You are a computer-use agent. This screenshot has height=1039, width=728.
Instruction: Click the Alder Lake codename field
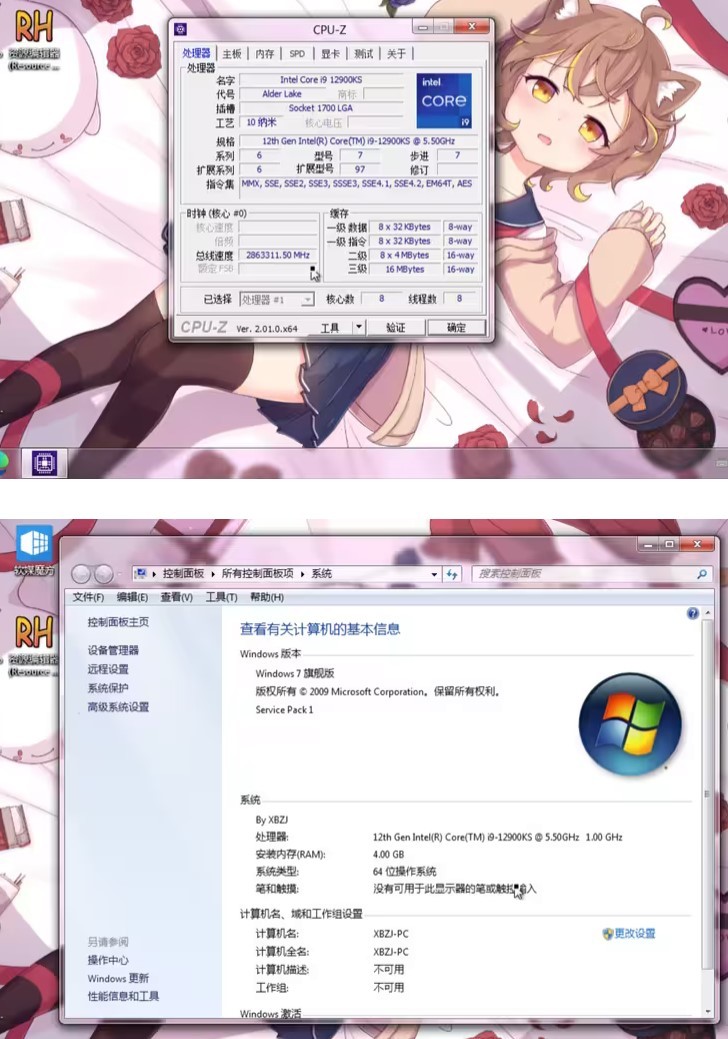coord(282,94)
